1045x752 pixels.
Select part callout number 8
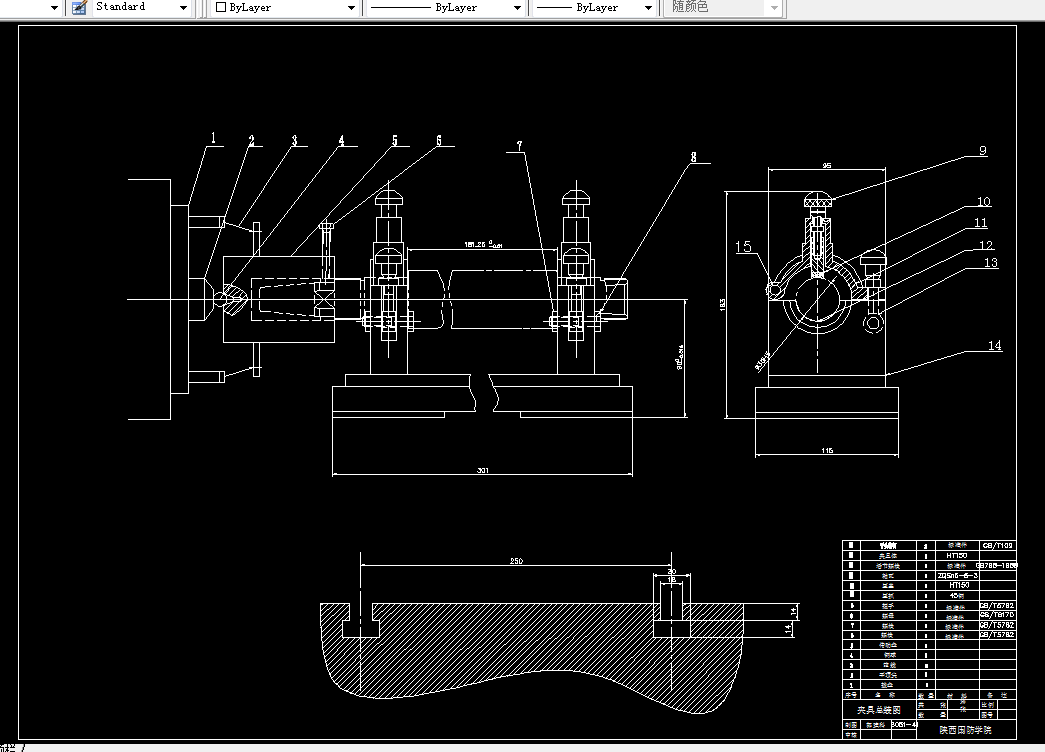[693, 157]
